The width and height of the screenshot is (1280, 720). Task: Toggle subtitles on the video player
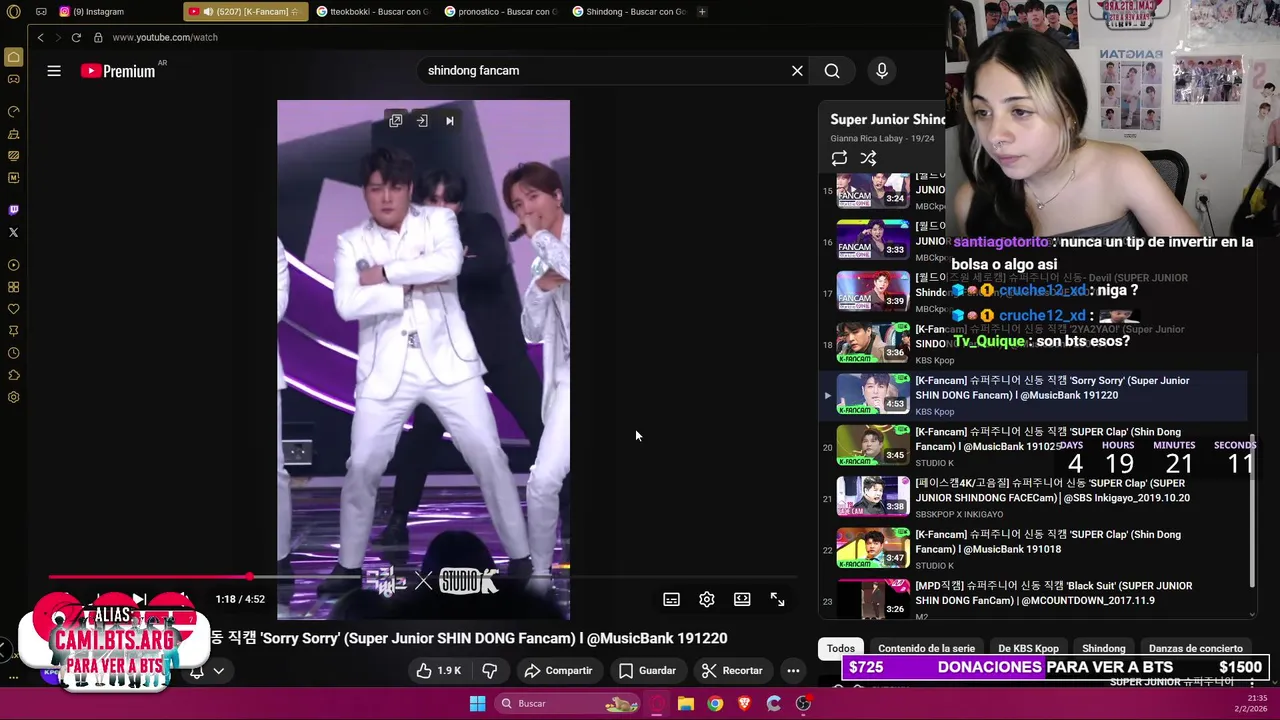672,599
